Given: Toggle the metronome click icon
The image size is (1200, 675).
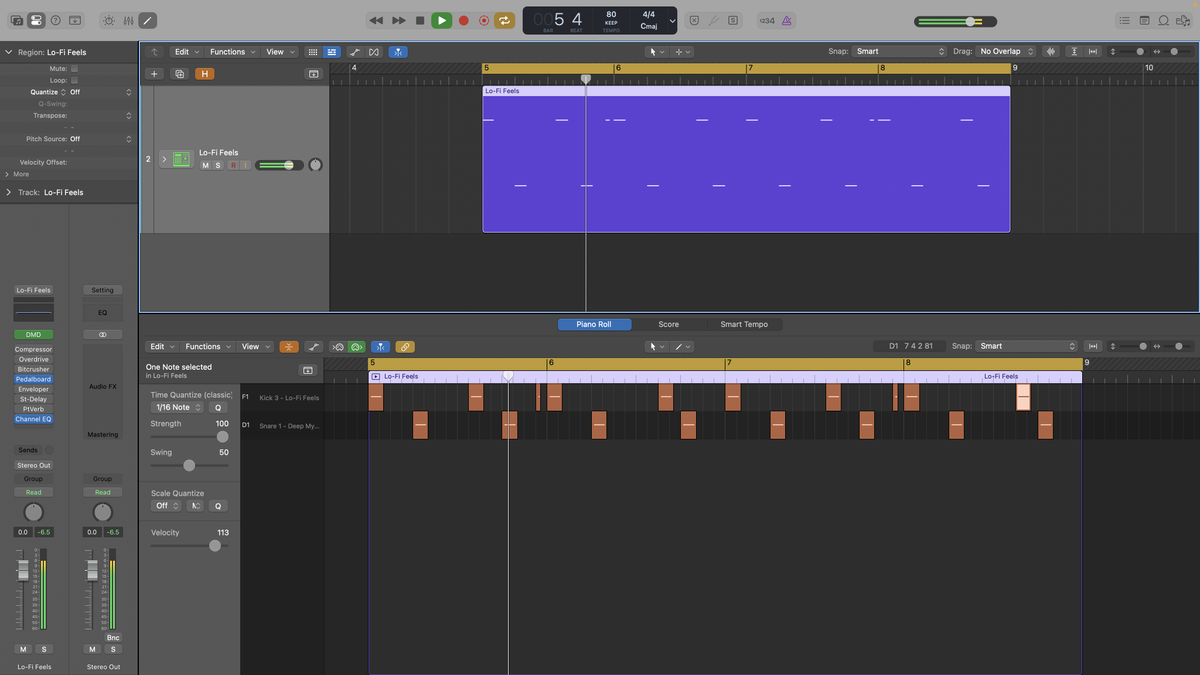Looking at the screenshot, I should pyautogui.click(x=787, y=20).
